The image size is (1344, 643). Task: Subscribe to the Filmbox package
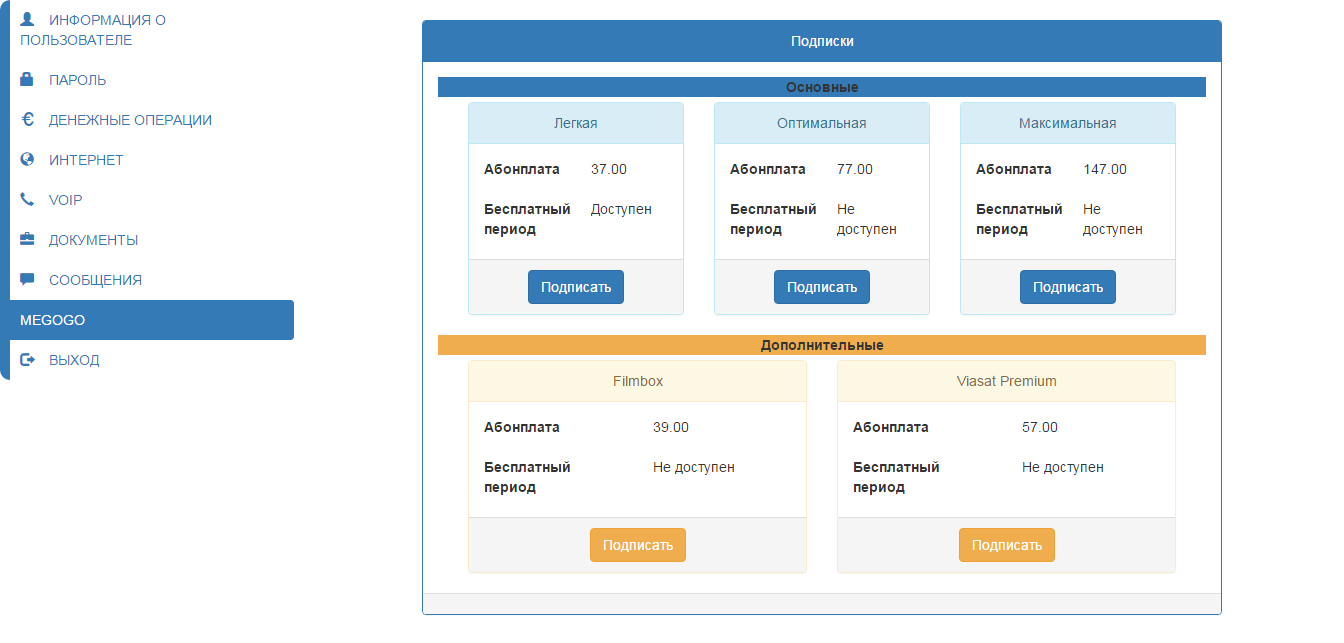(638, 545)
